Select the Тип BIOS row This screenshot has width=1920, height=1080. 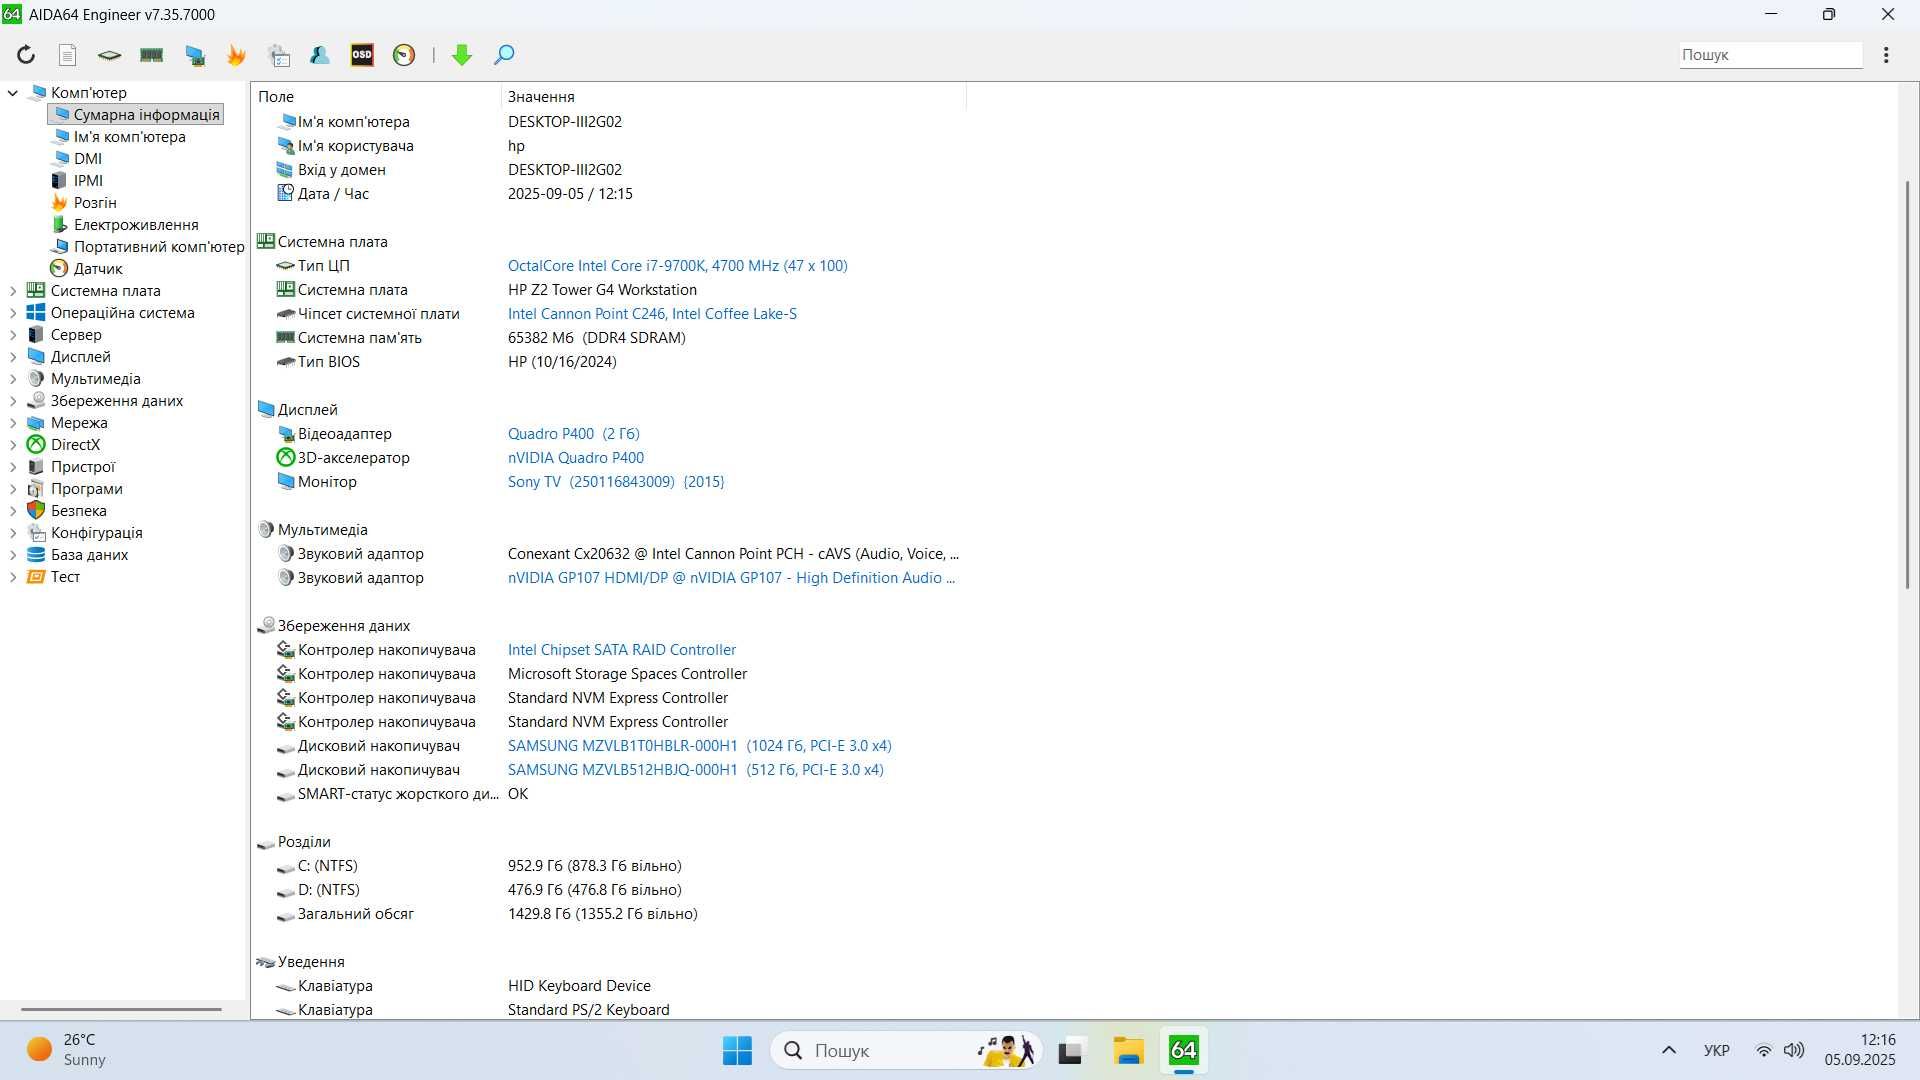coord(608,362)
